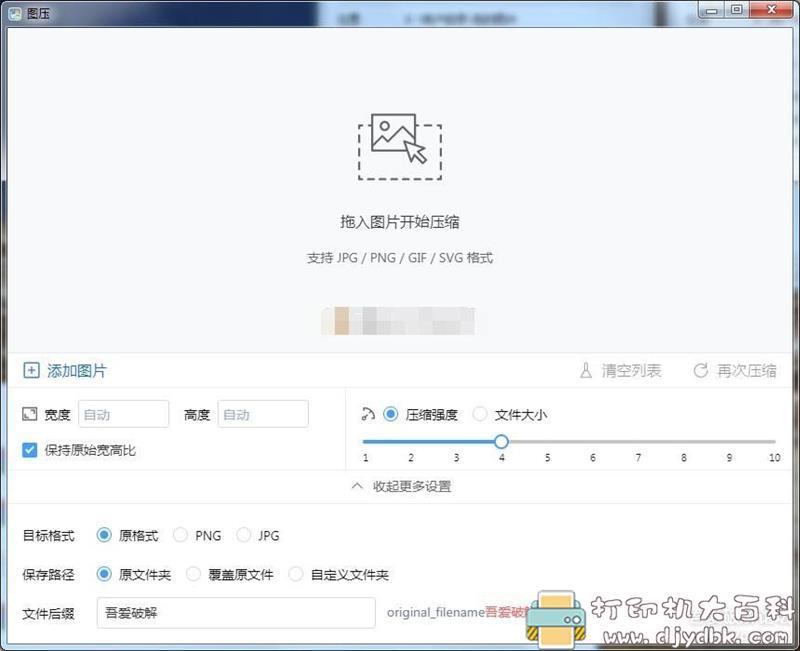This screenshot has height=651, width=800.
Task: Click the recompress refresh arrow icon
Action: point(701,370)
